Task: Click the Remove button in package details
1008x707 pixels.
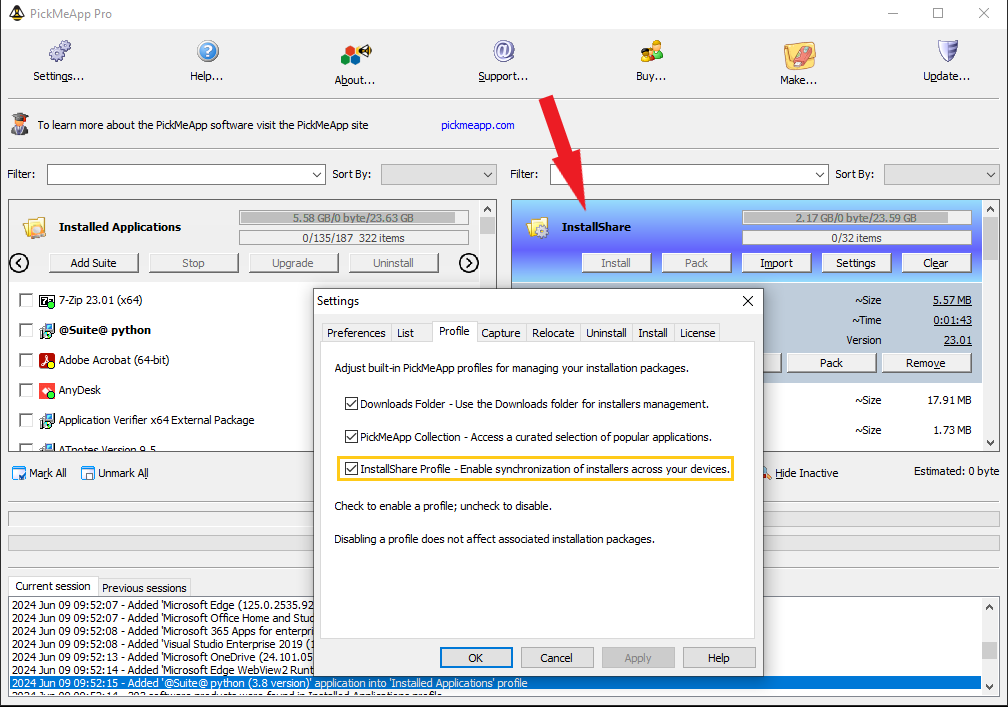Action: [926, 363]
